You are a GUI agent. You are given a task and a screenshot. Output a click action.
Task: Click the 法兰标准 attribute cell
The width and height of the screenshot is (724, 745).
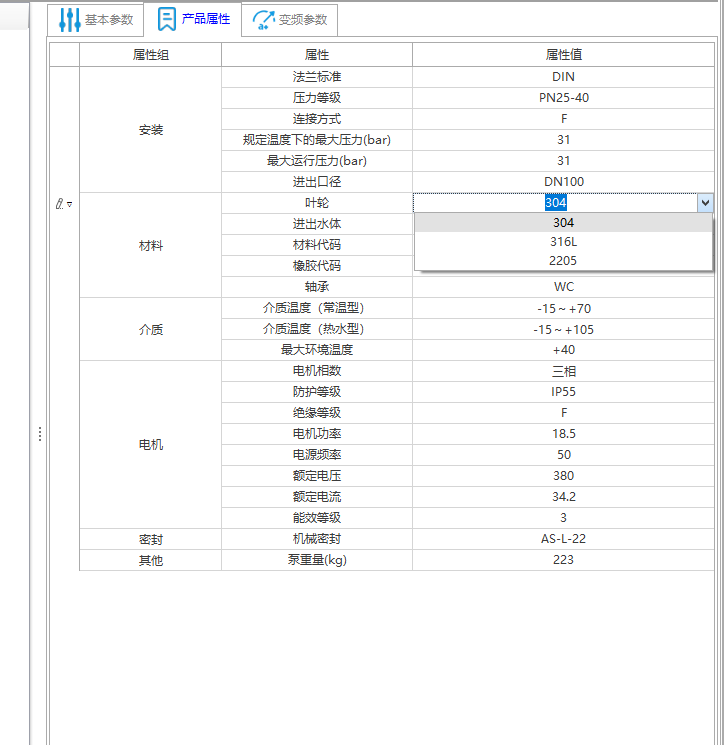[x=317, y=77]
